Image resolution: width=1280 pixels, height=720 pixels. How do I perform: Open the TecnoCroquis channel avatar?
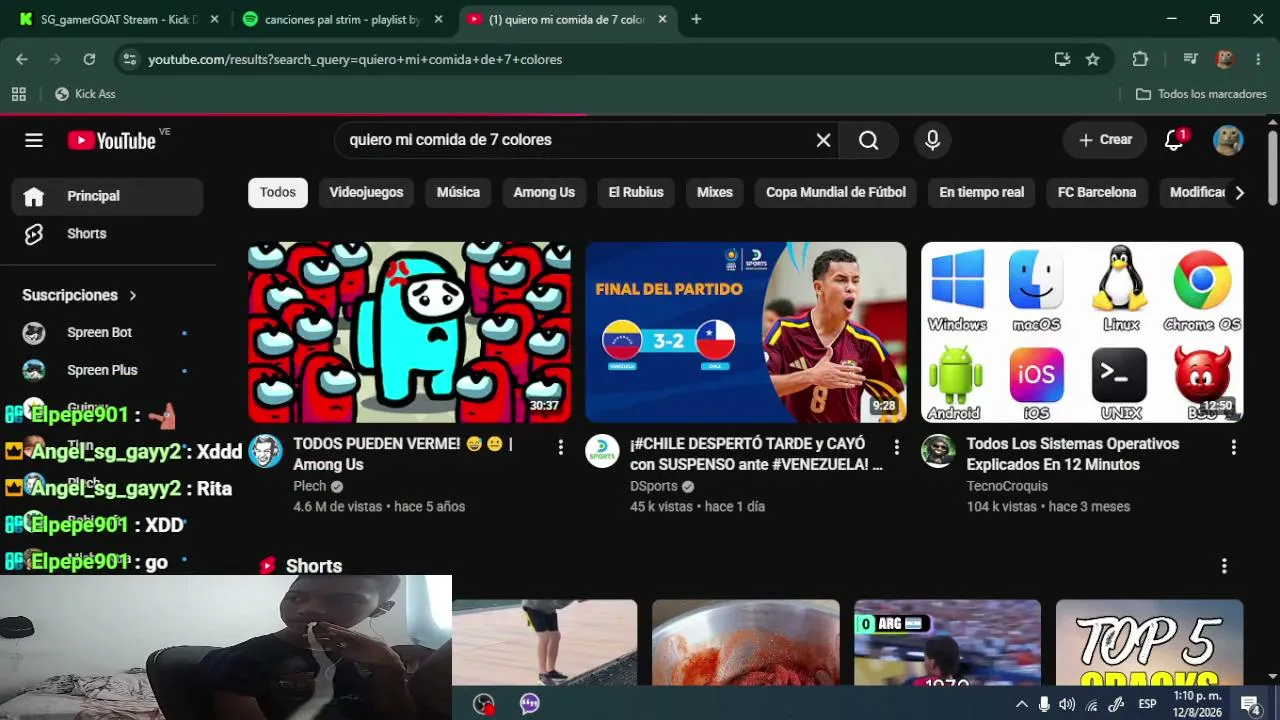(938, 451)
